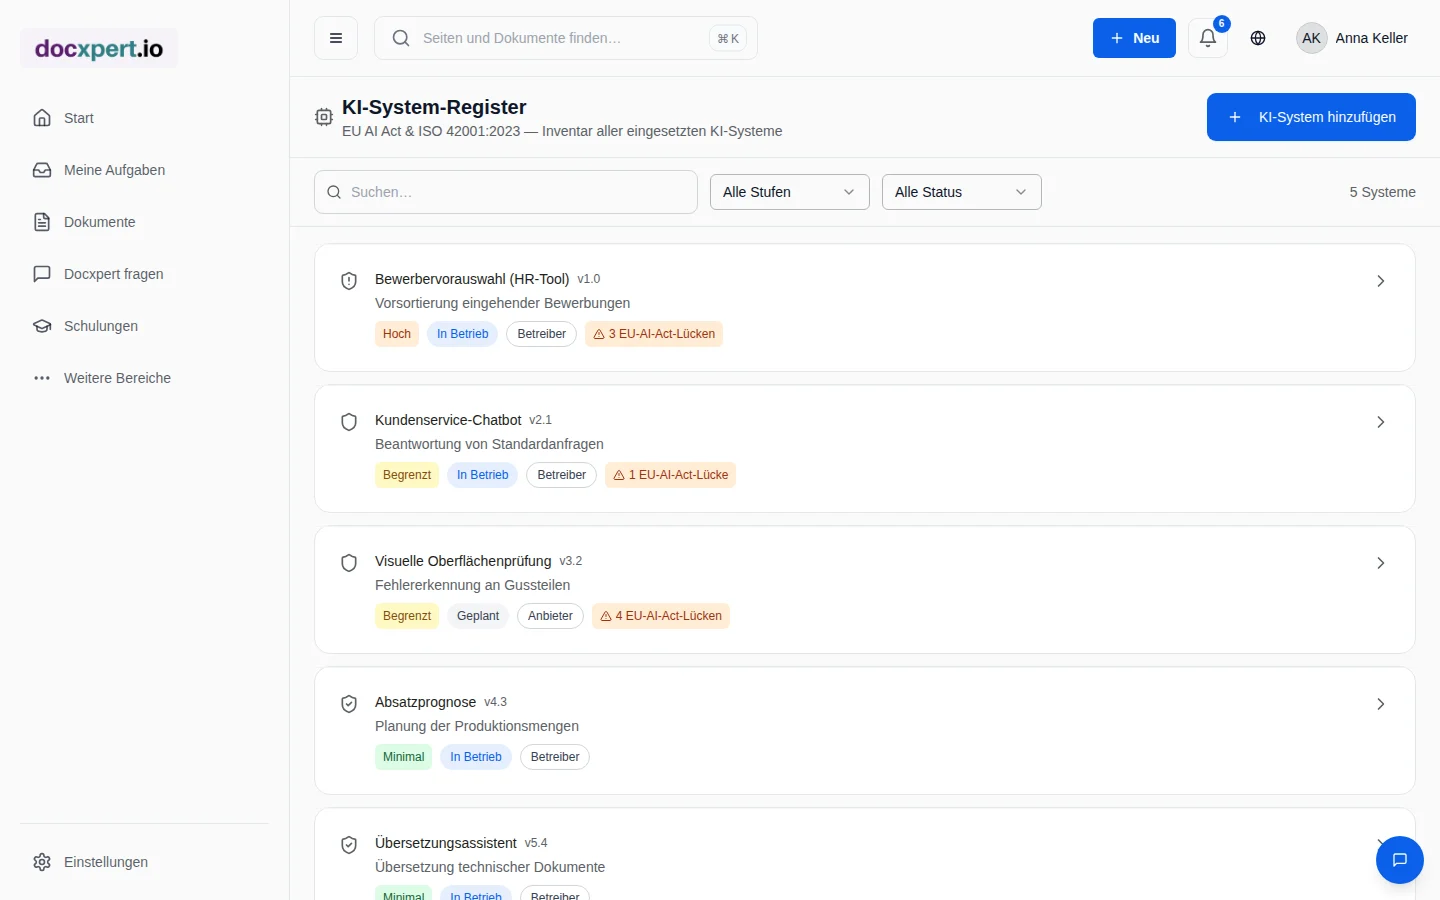Click the Start home icon in sidebar
The height and width of the screenshot is (900, 1440).
pos(42,118)
